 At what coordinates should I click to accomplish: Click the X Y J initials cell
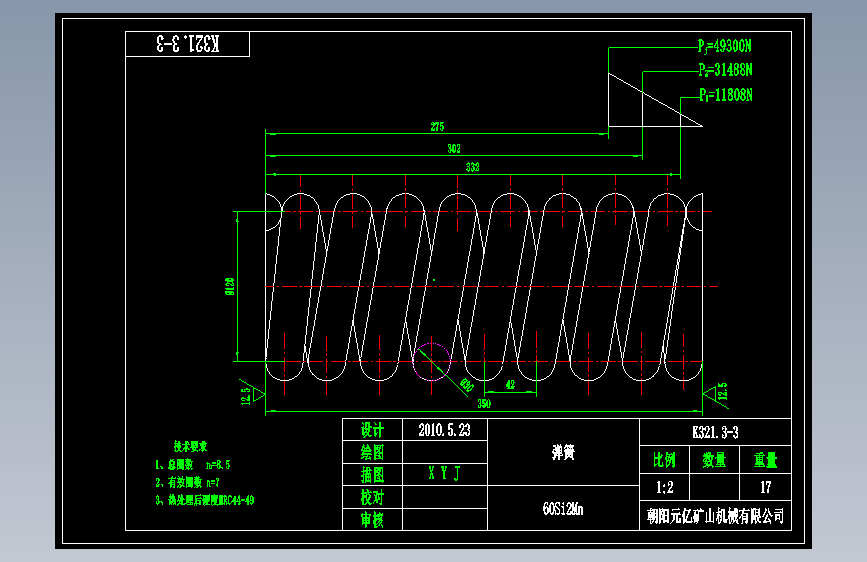click(445, 473)
